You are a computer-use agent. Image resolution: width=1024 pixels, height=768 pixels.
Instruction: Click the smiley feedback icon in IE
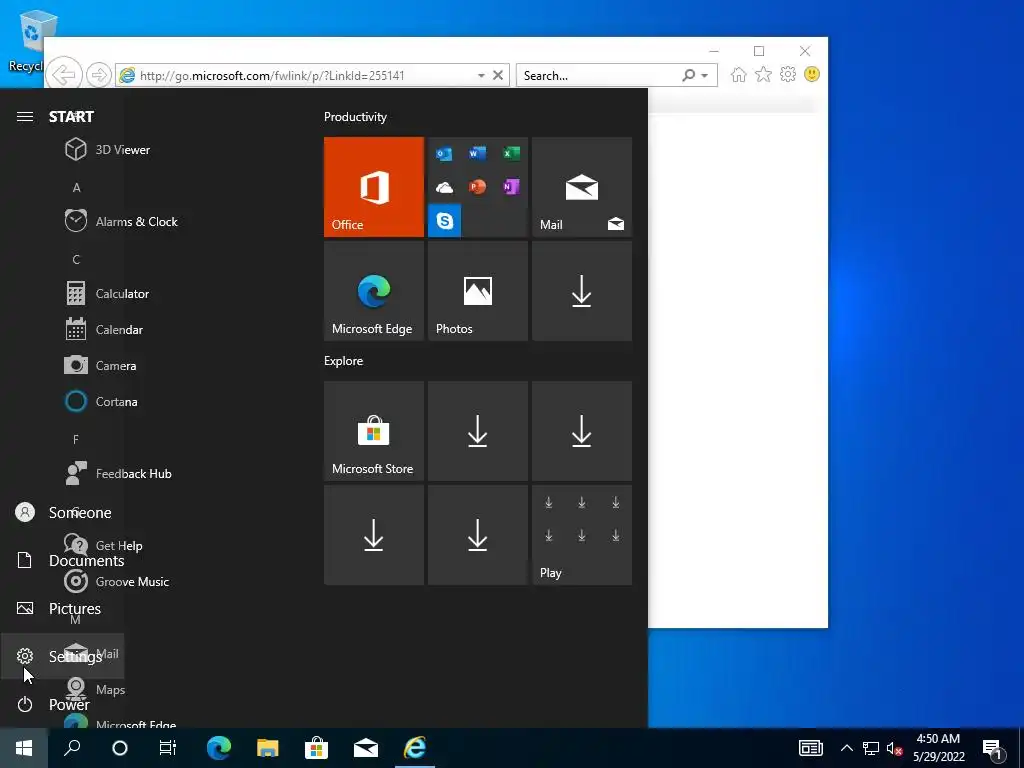pos(812,74)
